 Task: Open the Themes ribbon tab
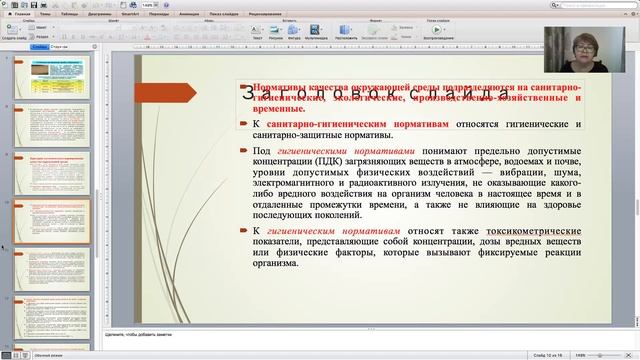45,14
